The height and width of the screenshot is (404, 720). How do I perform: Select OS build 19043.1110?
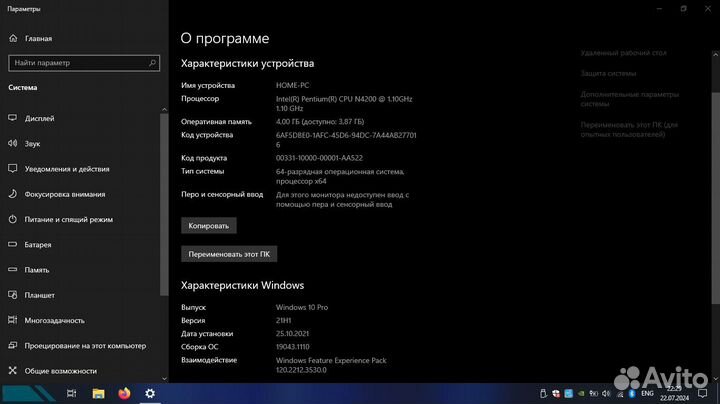tap(292, 347)
